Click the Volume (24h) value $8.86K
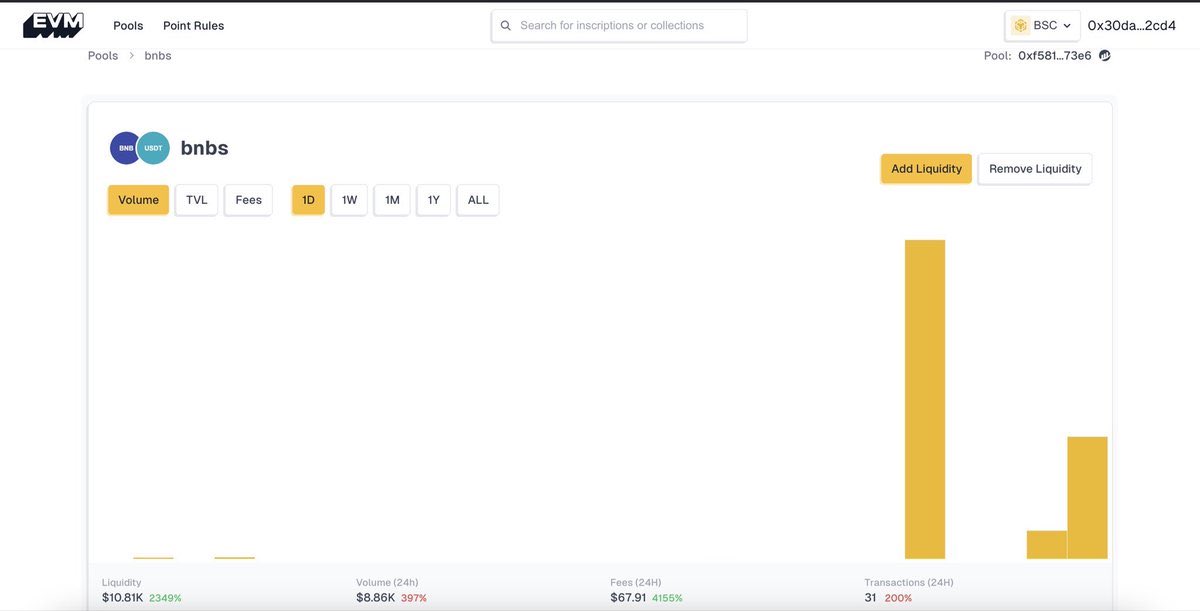This screenshot has width=1200, height=611. pyautogui.click(x=376, y=597)
